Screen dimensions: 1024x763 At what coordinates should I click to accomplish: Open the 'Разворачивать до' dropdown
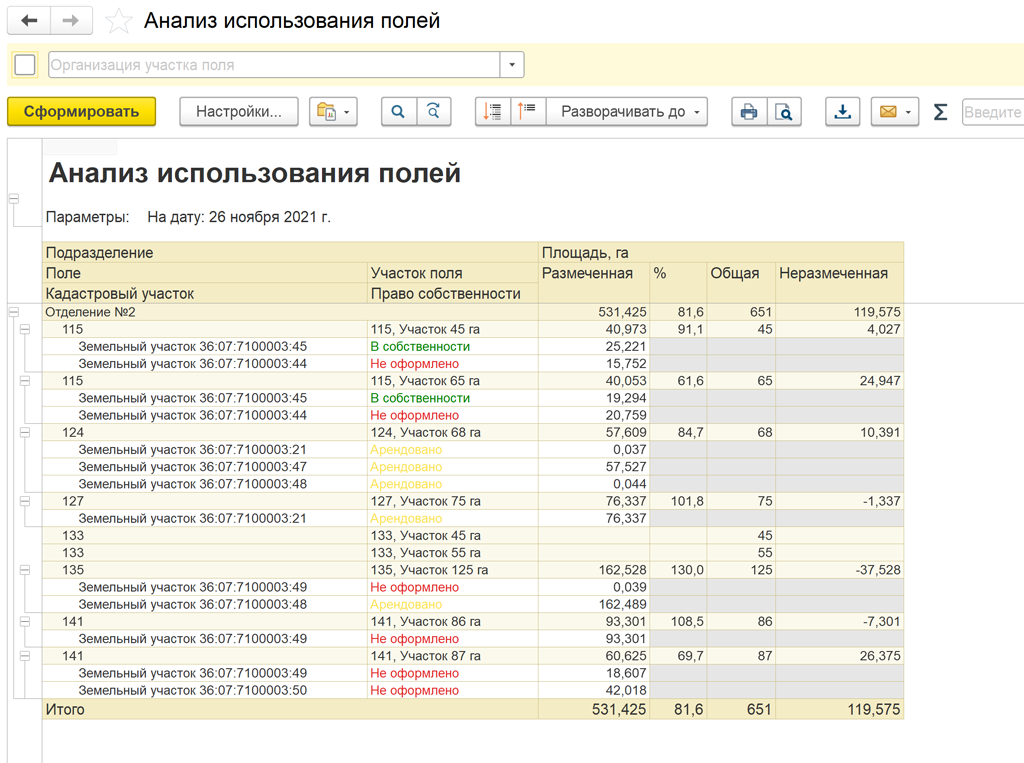tap(628, 112)
